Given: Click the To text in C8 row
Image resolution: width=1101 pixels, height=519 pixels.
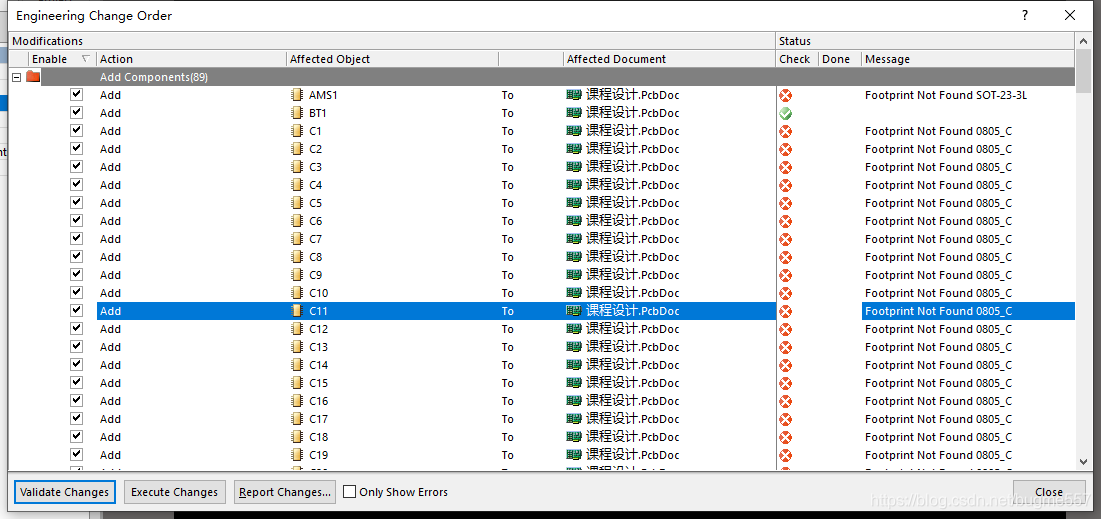Looking at the screenshot, I should (508, 257).
